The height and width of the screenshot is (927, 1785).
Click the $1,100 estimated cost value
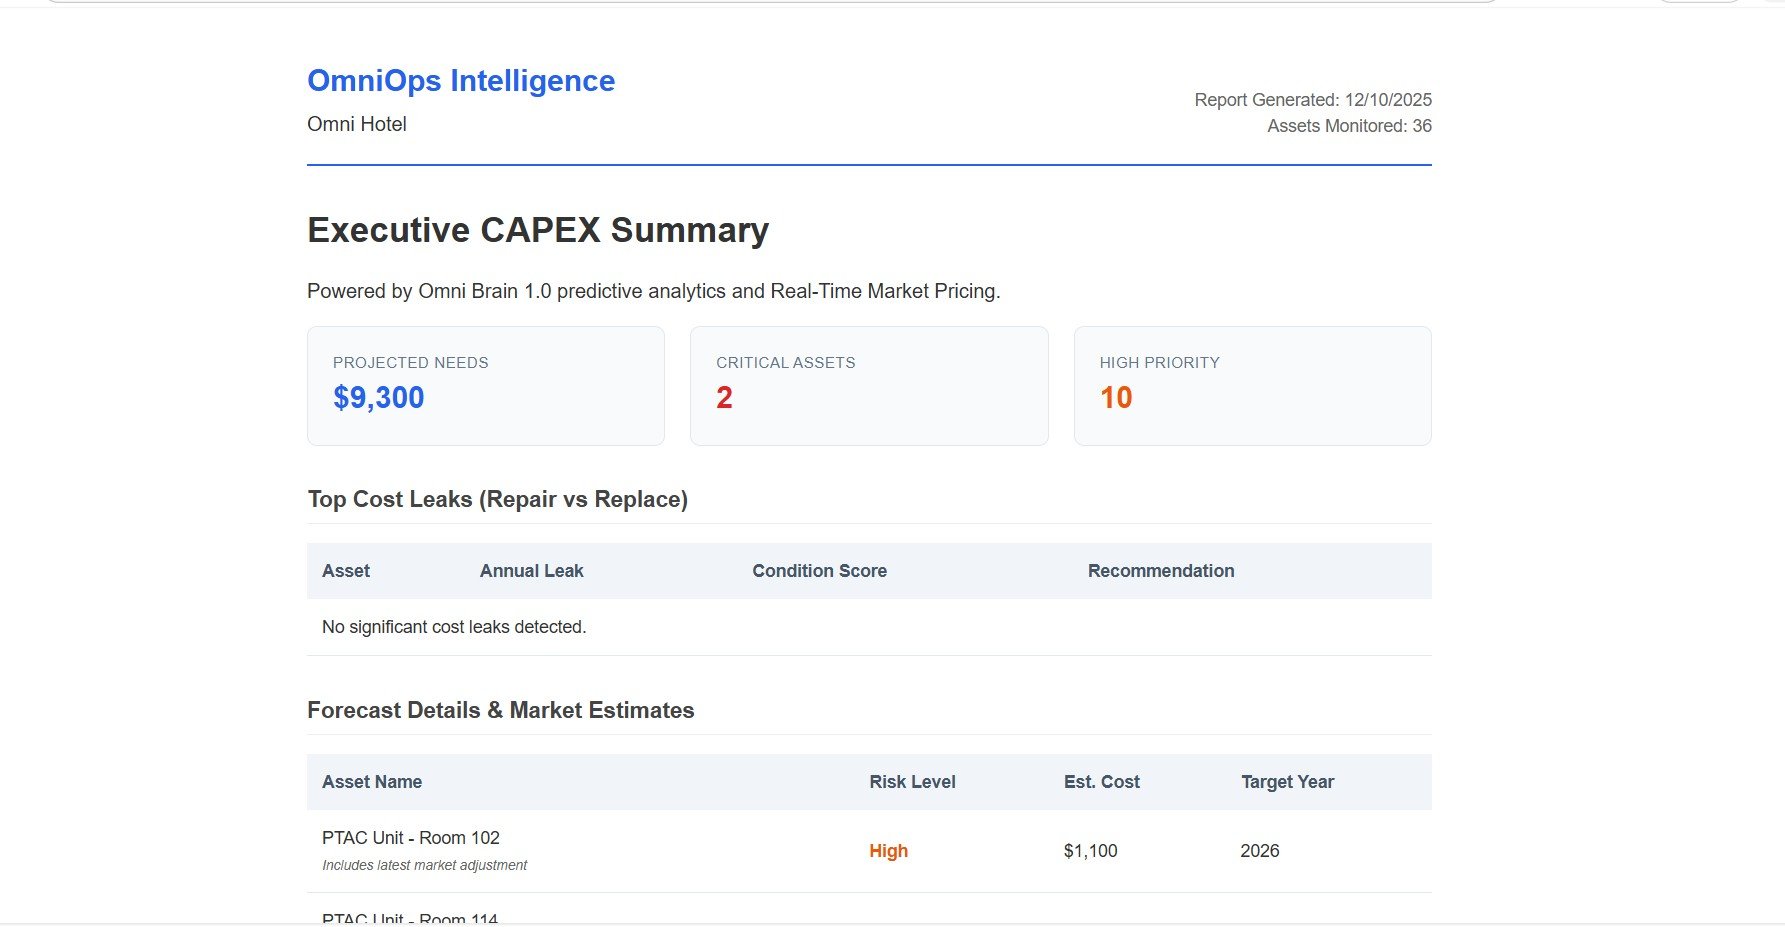coord(1090,851)
